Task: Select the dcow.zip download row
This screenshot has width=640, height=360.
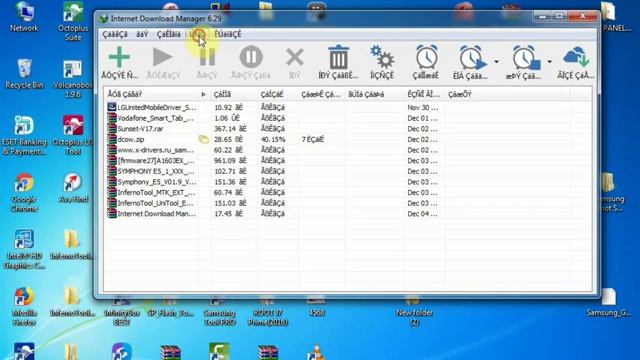Action: click(x=347, y=139)
